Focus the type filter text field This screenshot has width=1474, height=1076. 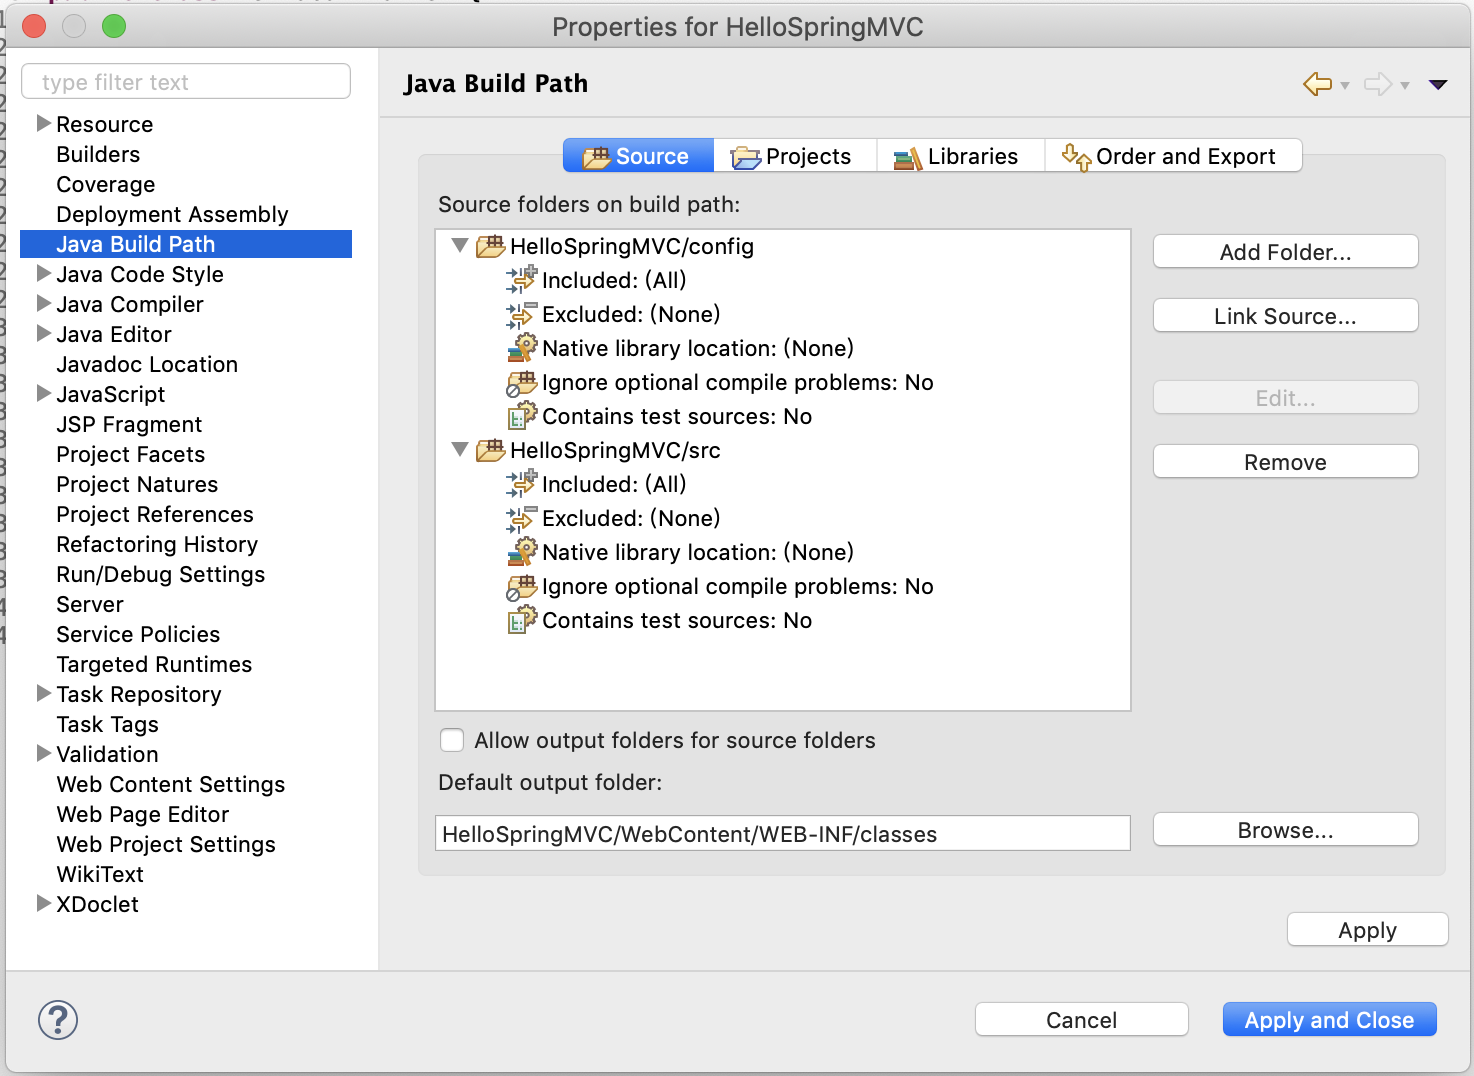(186, 82)
